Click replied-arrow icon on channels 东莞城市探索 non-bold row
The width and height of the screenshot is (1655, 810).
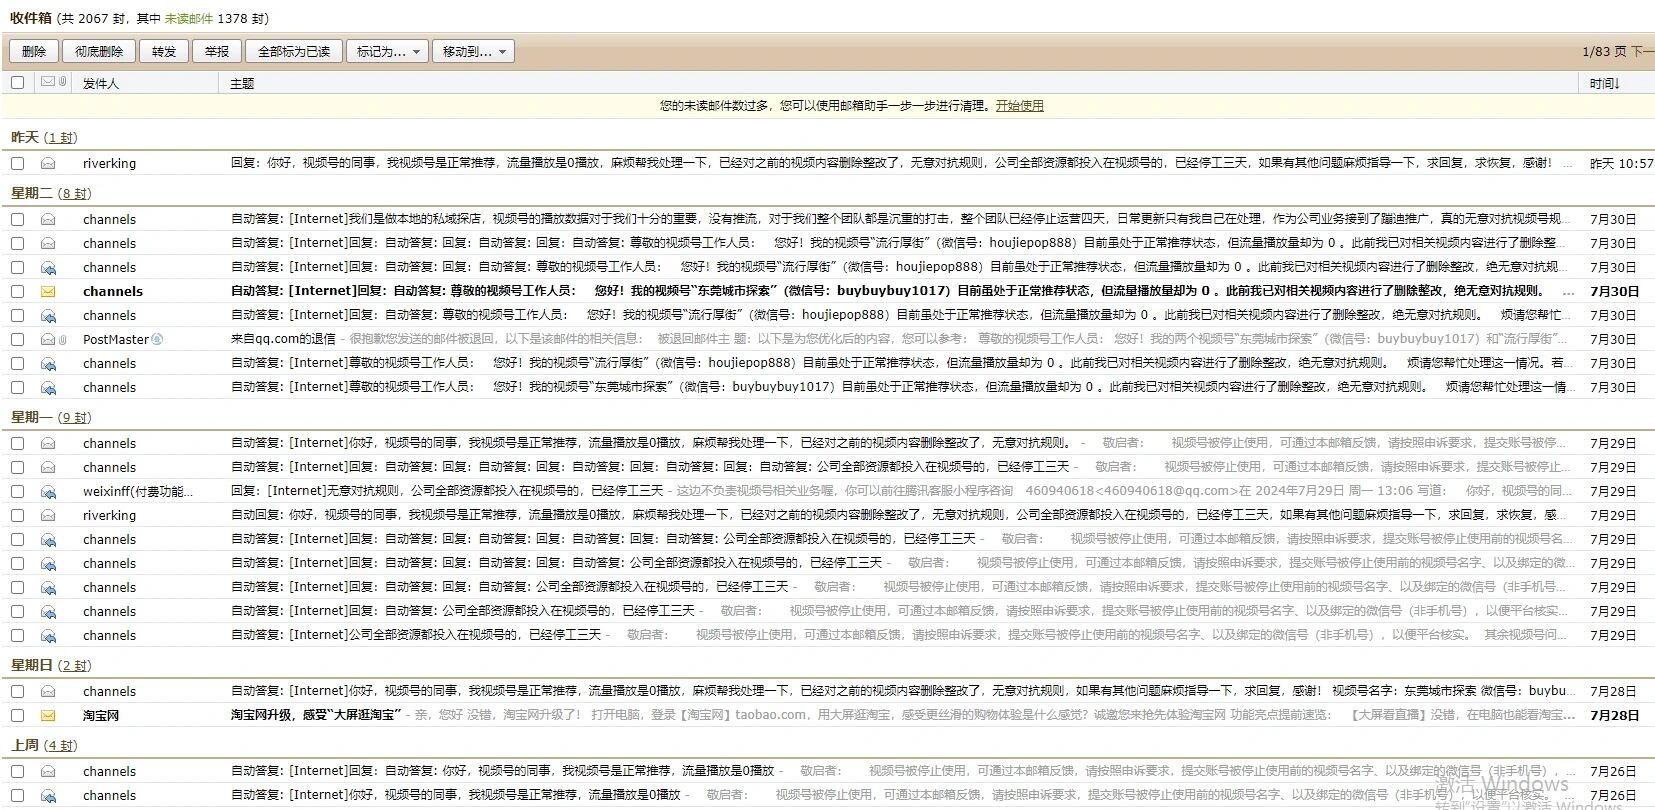click(48, 387)
